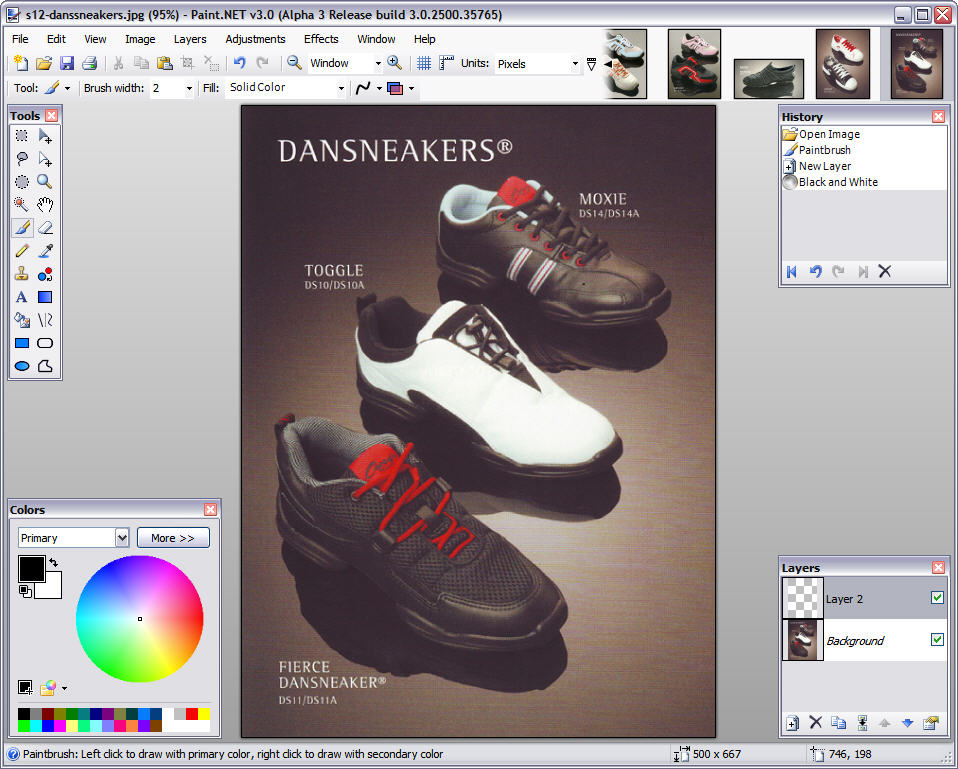Select Black and White history entry
The height and width of the screenshot is (769, 958).
pyautogui.click(x=838, y=182)
